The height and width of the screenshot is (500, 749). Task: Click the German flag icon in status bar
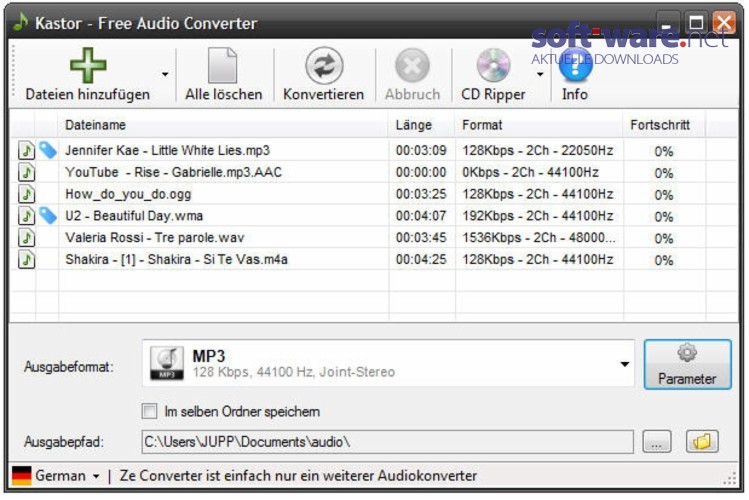click(21, 476)
